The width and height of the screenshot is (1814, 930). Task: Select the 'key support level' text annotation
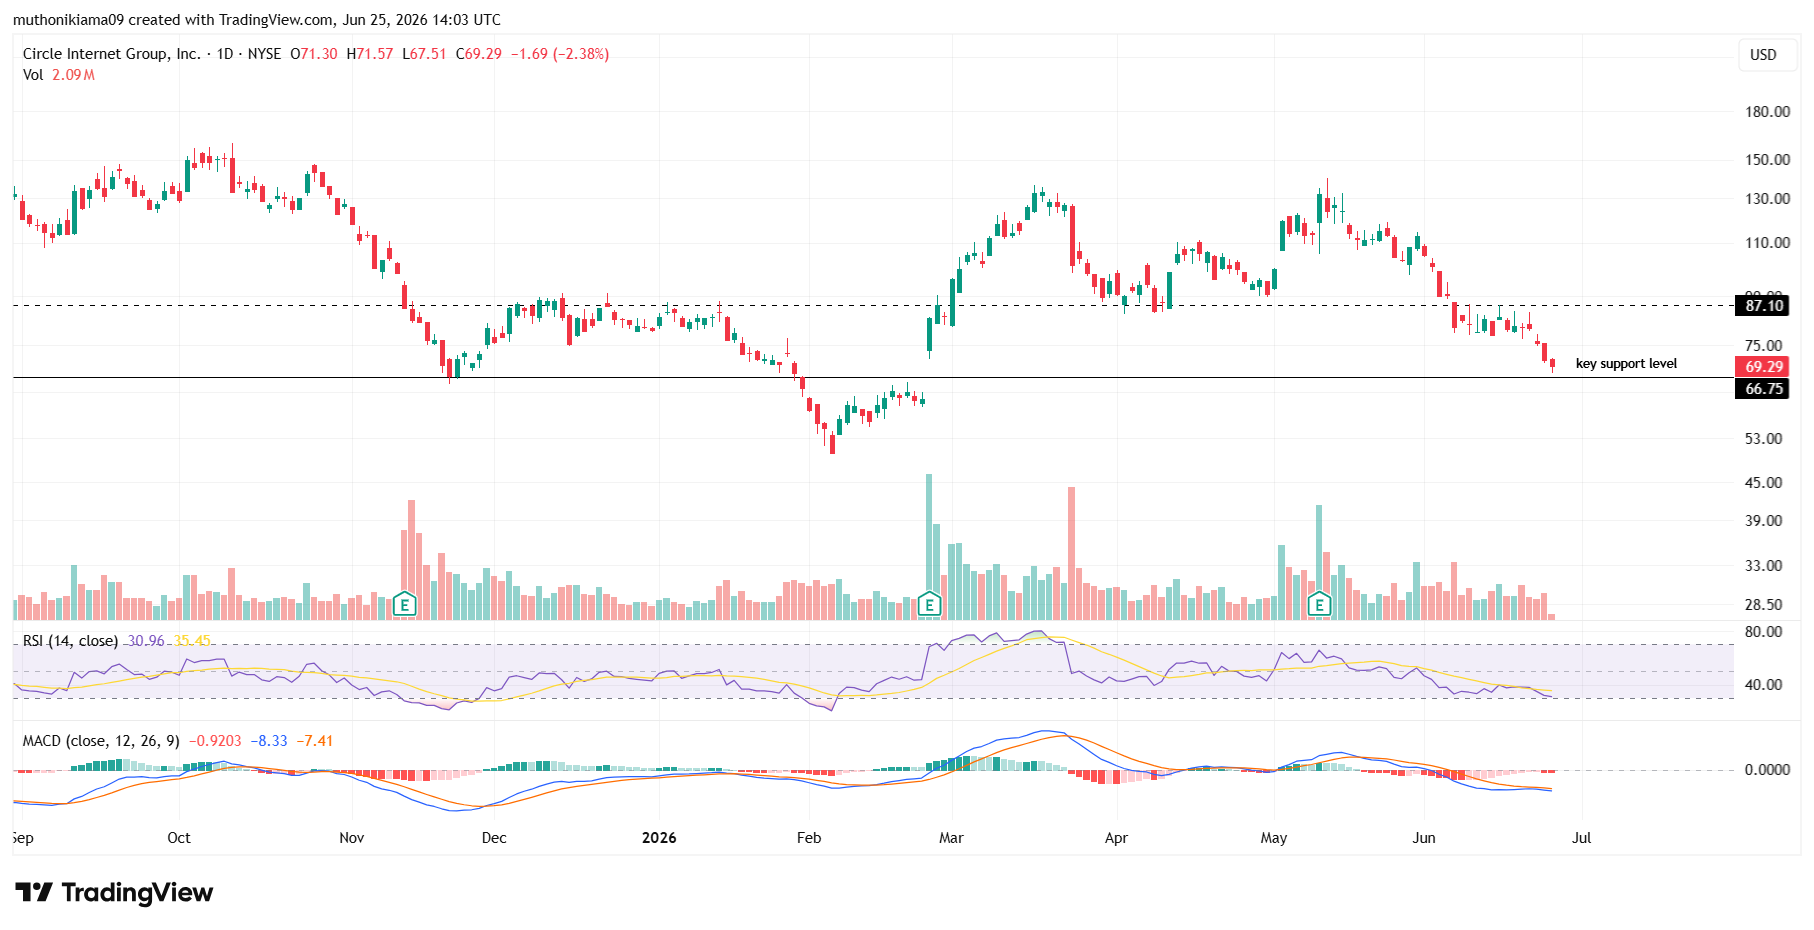[1626, 364]
